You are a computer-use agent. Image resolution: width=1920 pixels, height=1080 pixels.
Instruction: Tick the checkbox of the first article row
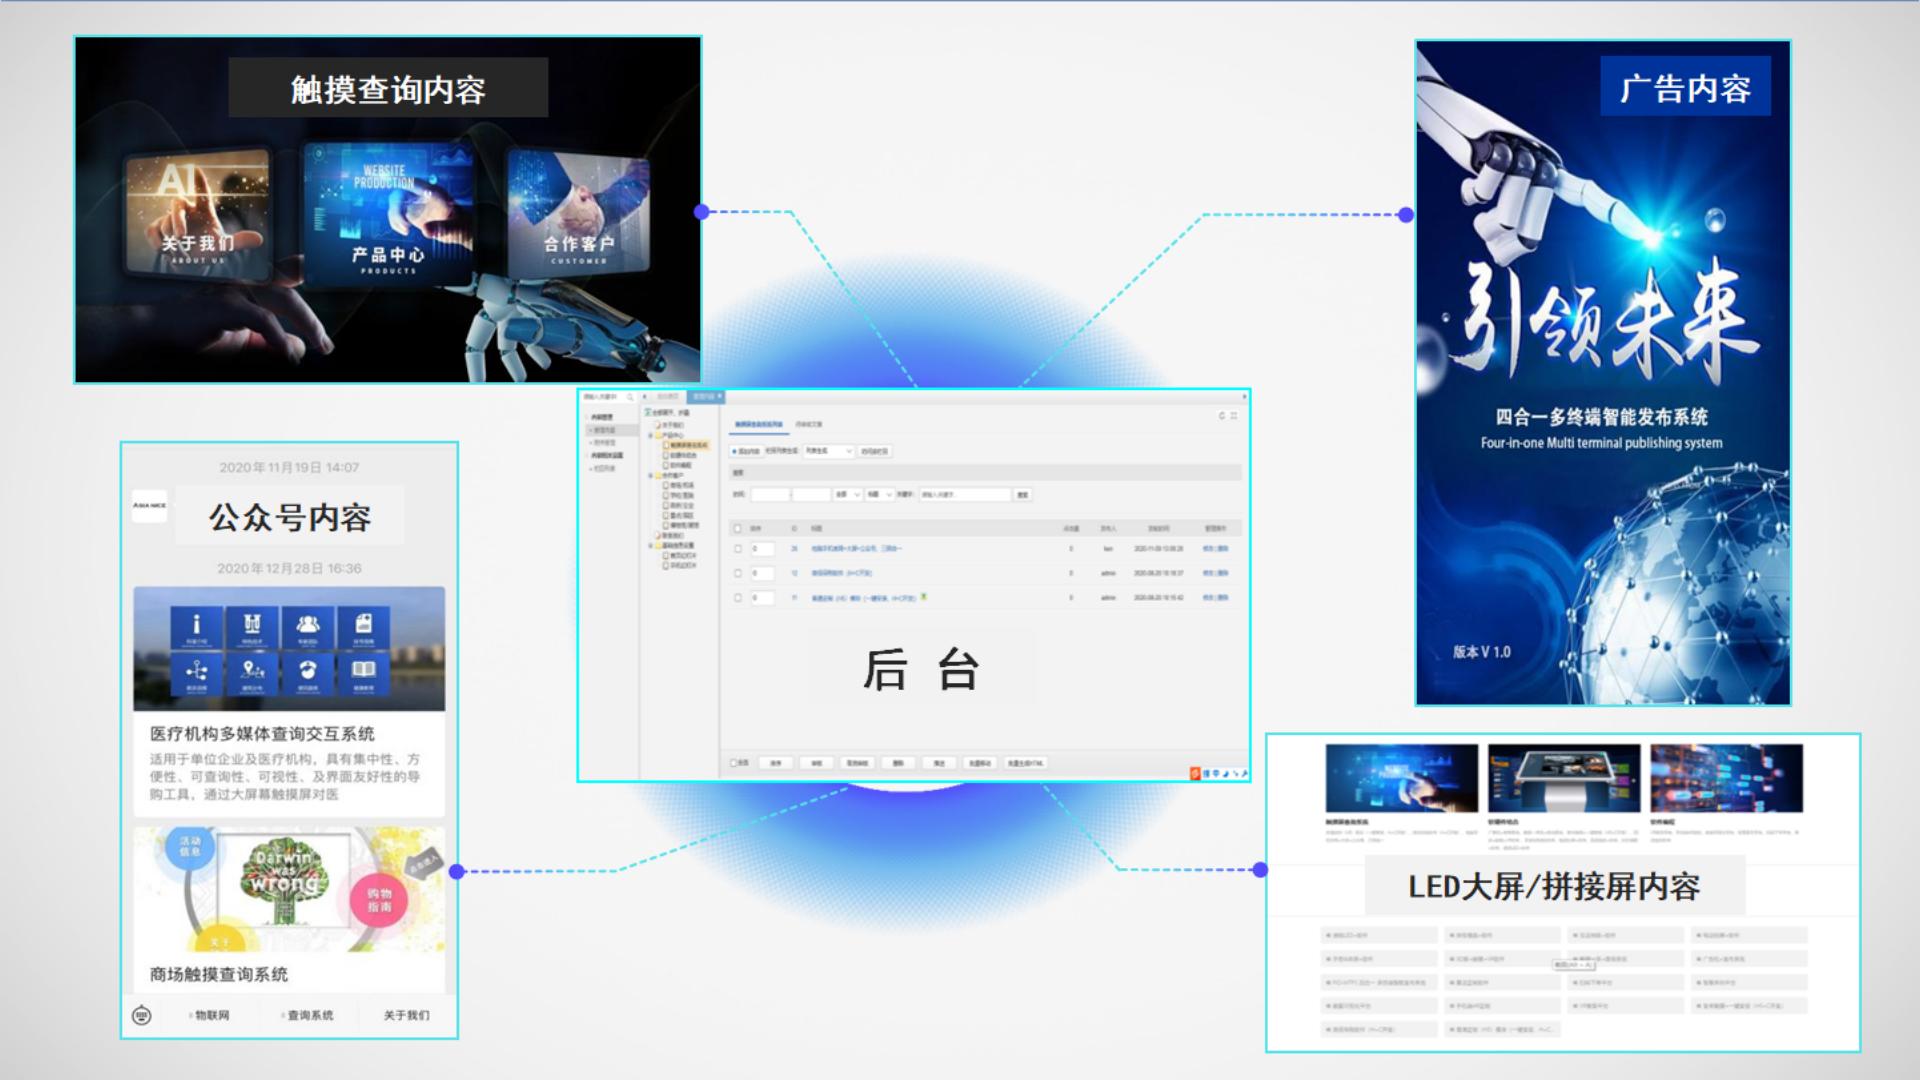(737, 548)
